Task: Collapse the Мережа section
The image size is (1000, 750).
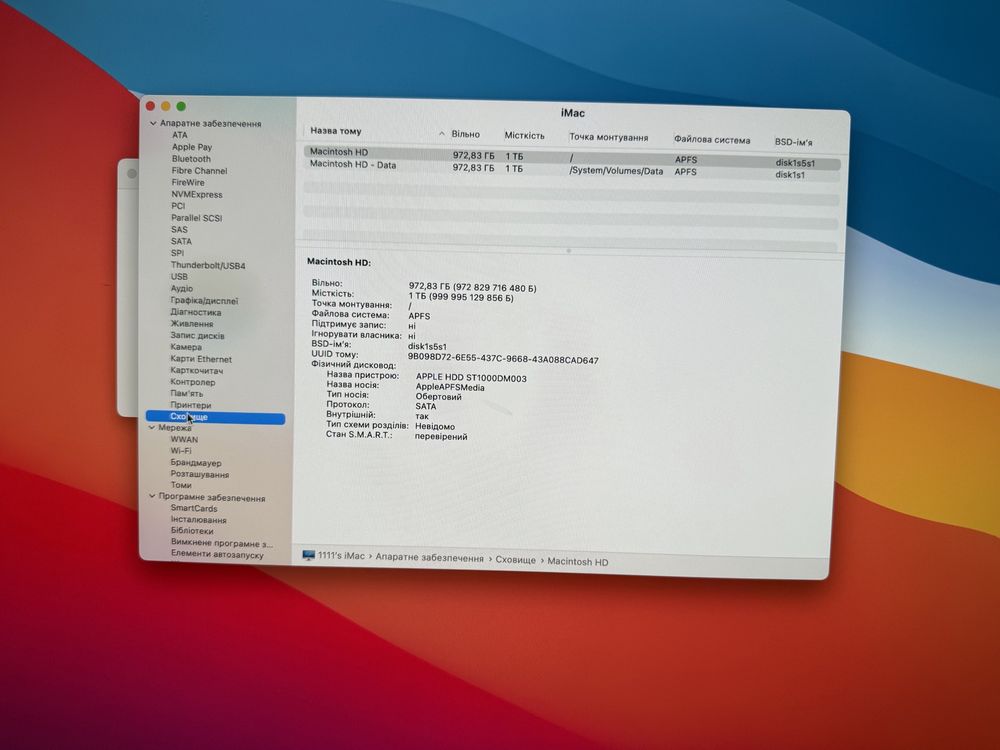Action: pyautogui.click(x=152, y=428)
